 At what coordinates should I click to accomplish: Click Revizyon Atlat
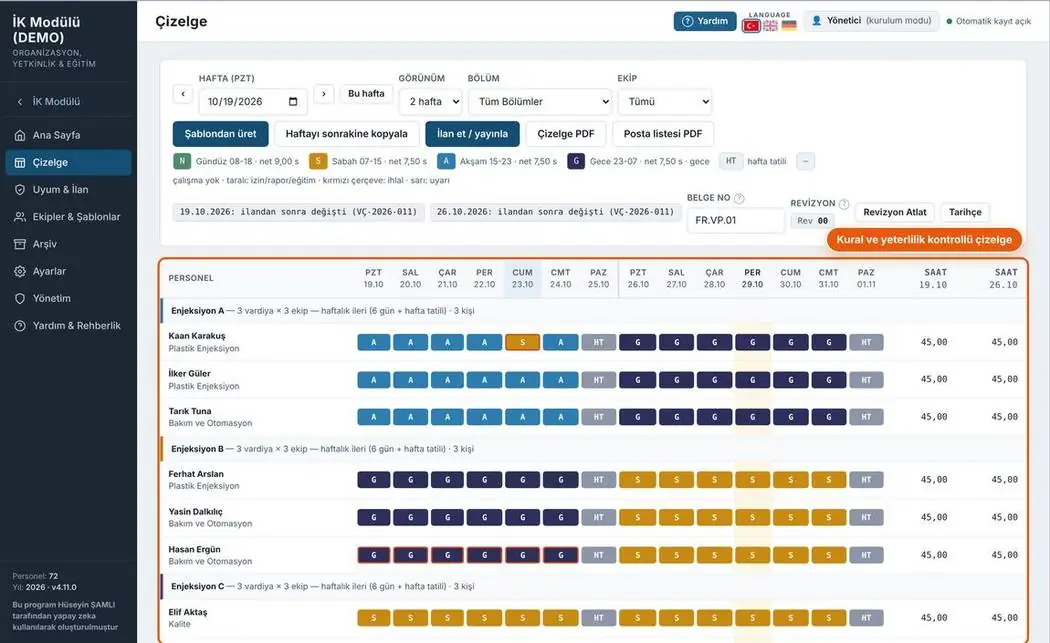(x=895, y=212)
